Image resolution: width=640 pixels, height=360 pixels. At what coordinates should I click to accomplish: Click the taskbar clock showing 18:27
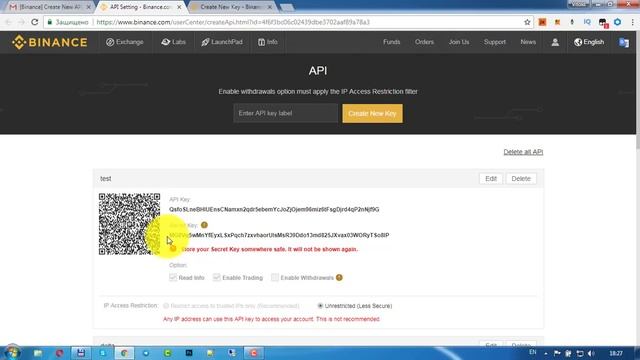[616, 353]
